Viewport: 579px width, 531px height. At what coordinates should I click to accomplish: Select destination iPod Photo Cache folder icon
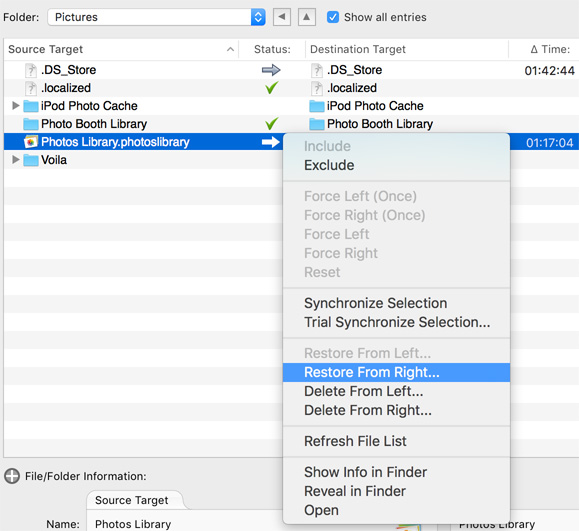[316, 106]
